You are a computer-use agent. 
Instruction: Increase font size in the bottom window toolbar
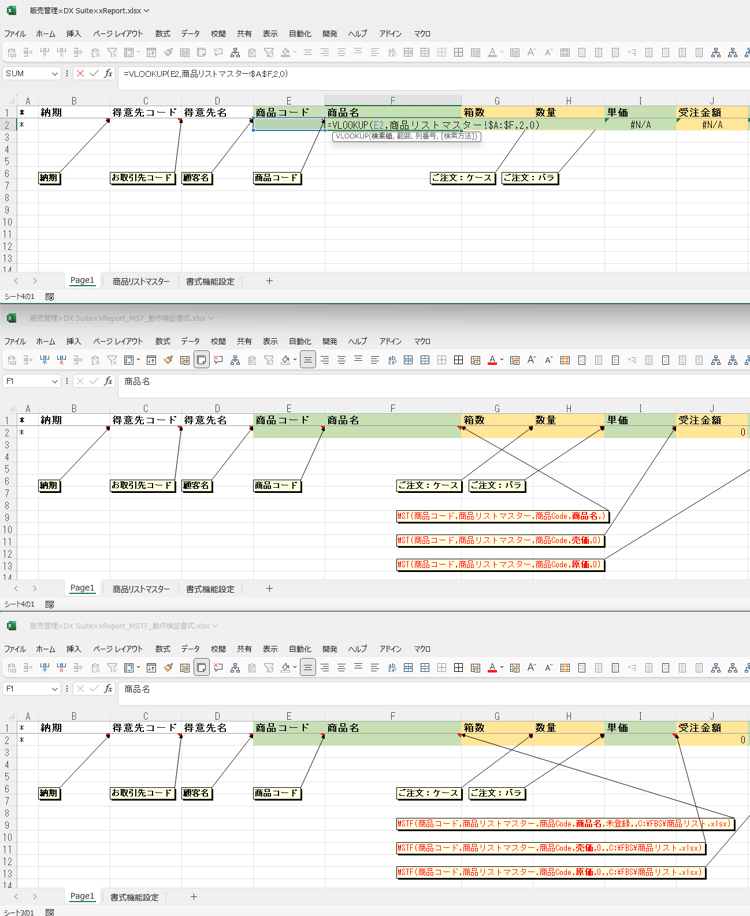(531, 667)
